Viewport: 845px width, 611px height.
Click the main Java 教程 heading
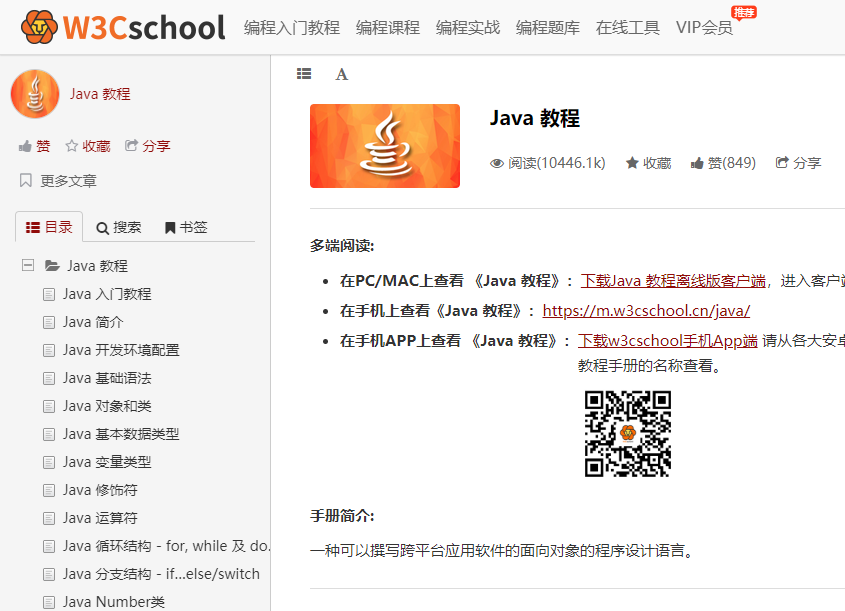click(535, 118)
